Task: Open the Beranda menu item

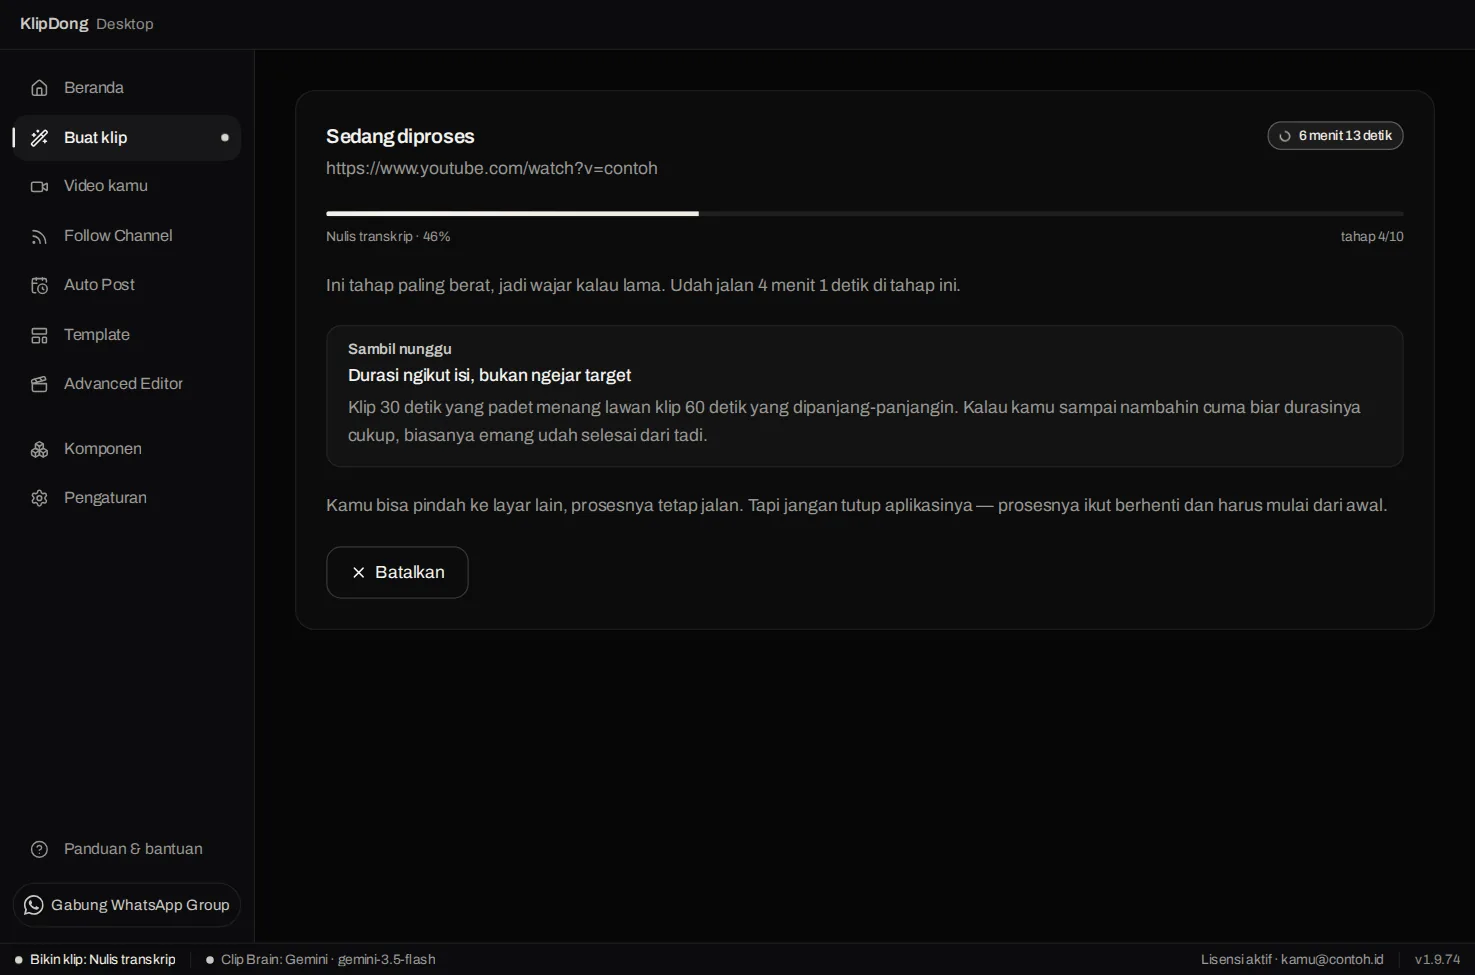Action: 127,88
